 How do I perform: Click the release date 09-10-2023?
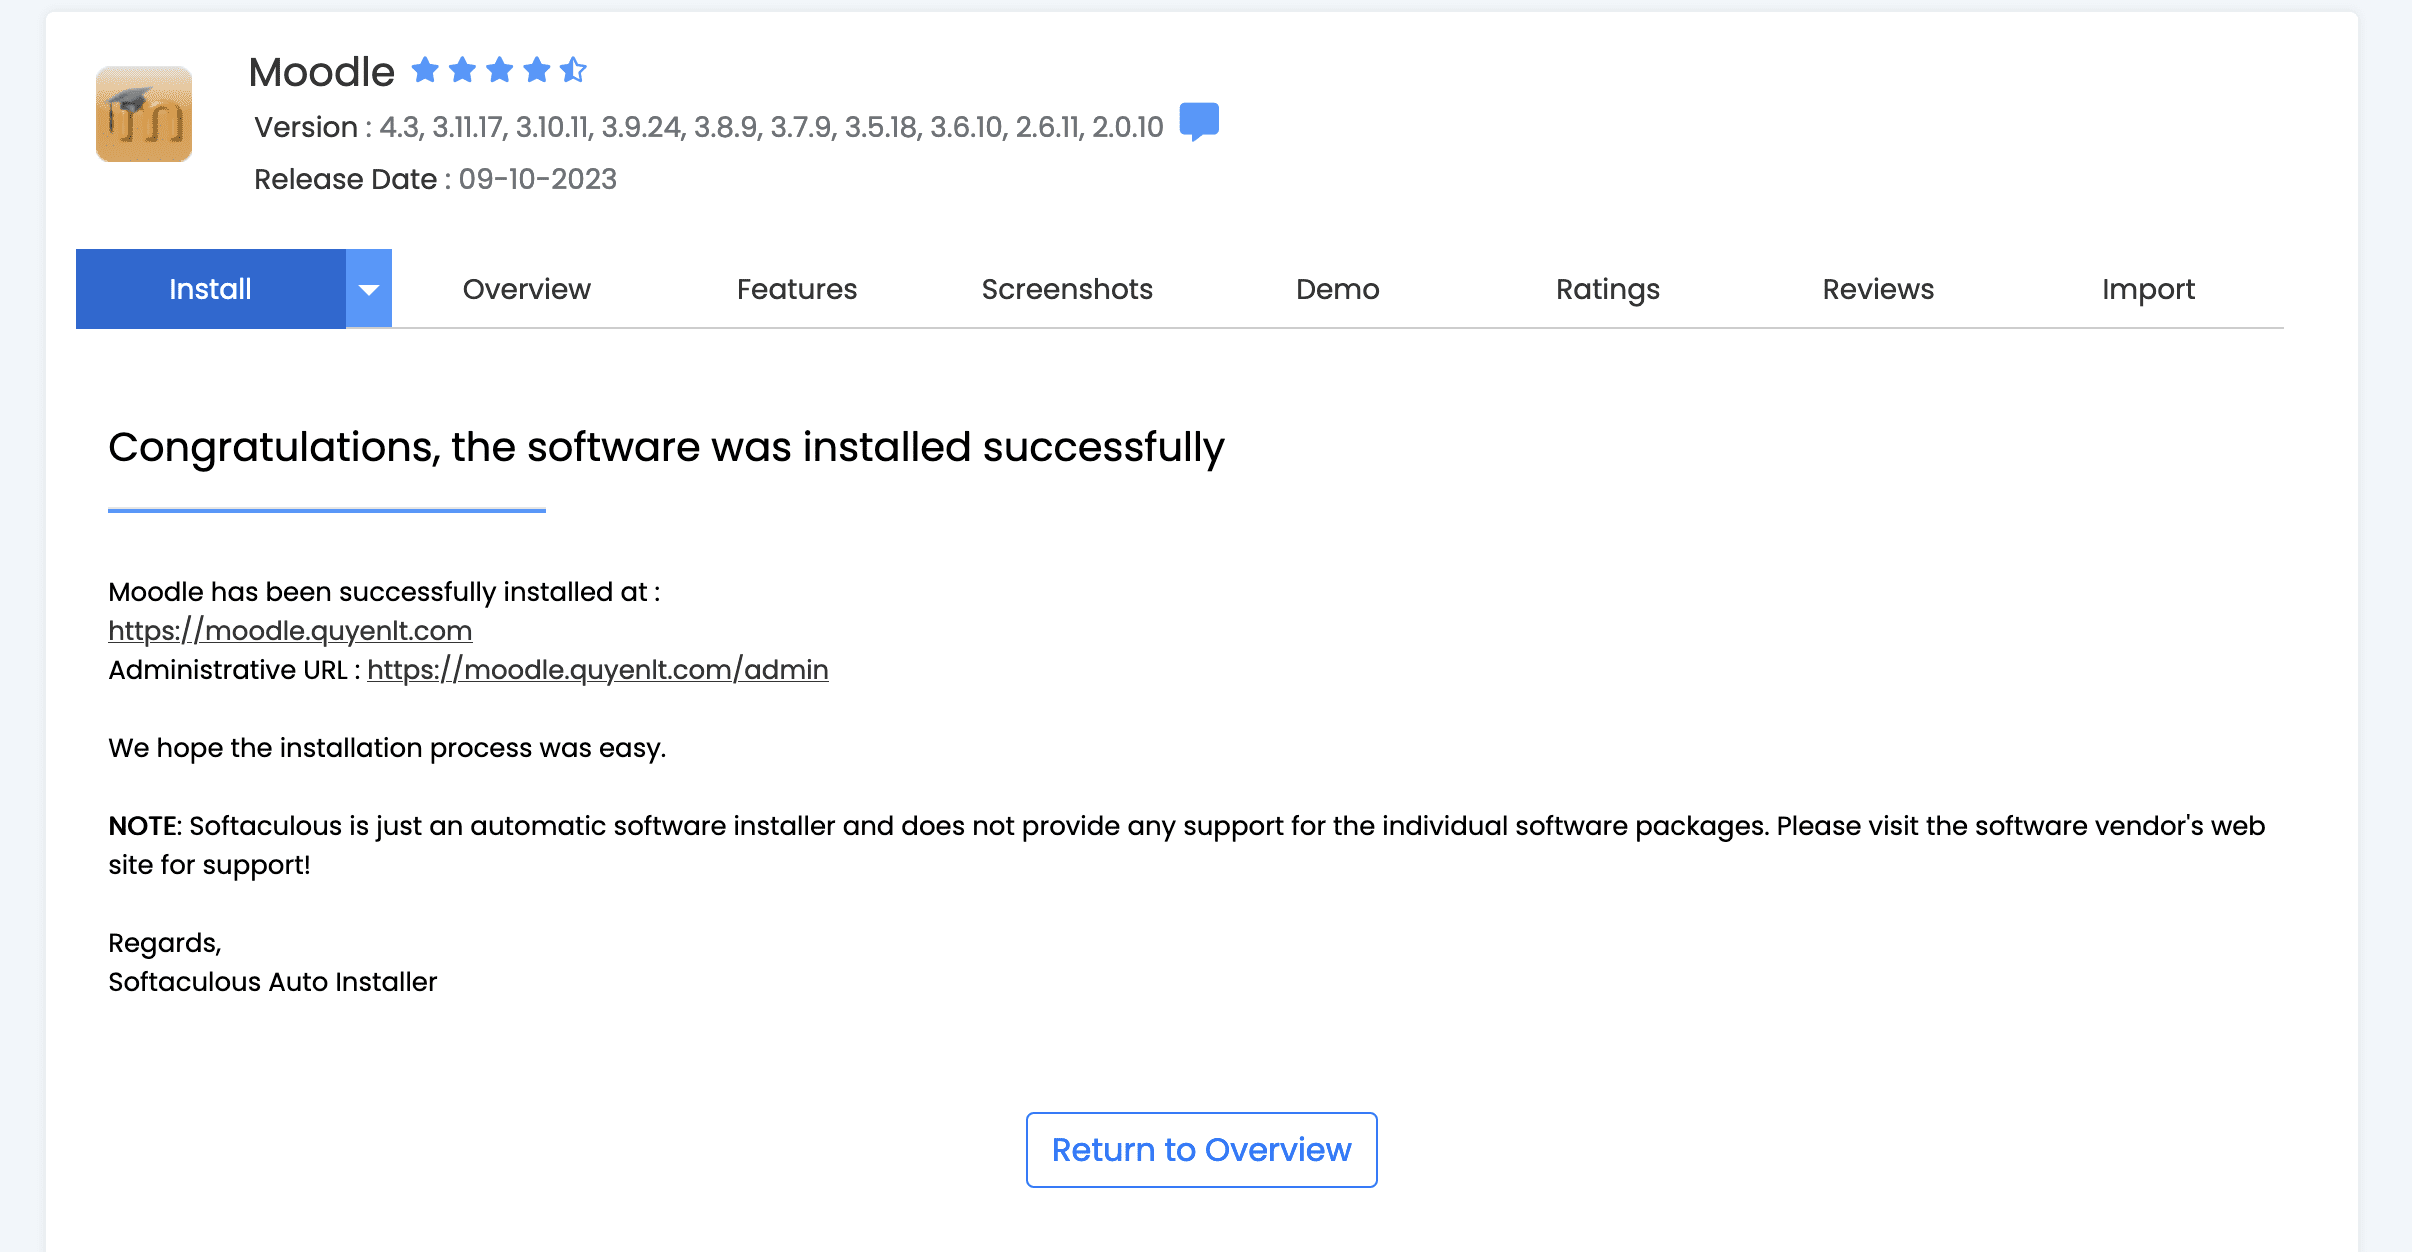[538, 179]
